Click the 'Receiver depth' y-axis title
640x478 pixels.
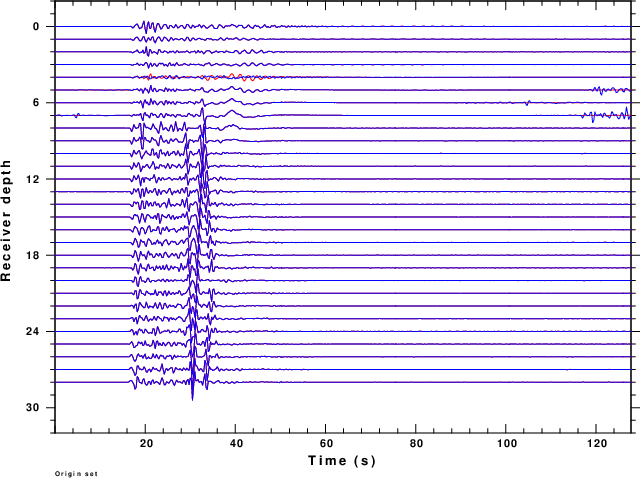pyautogui.click(x=6, y=220)
